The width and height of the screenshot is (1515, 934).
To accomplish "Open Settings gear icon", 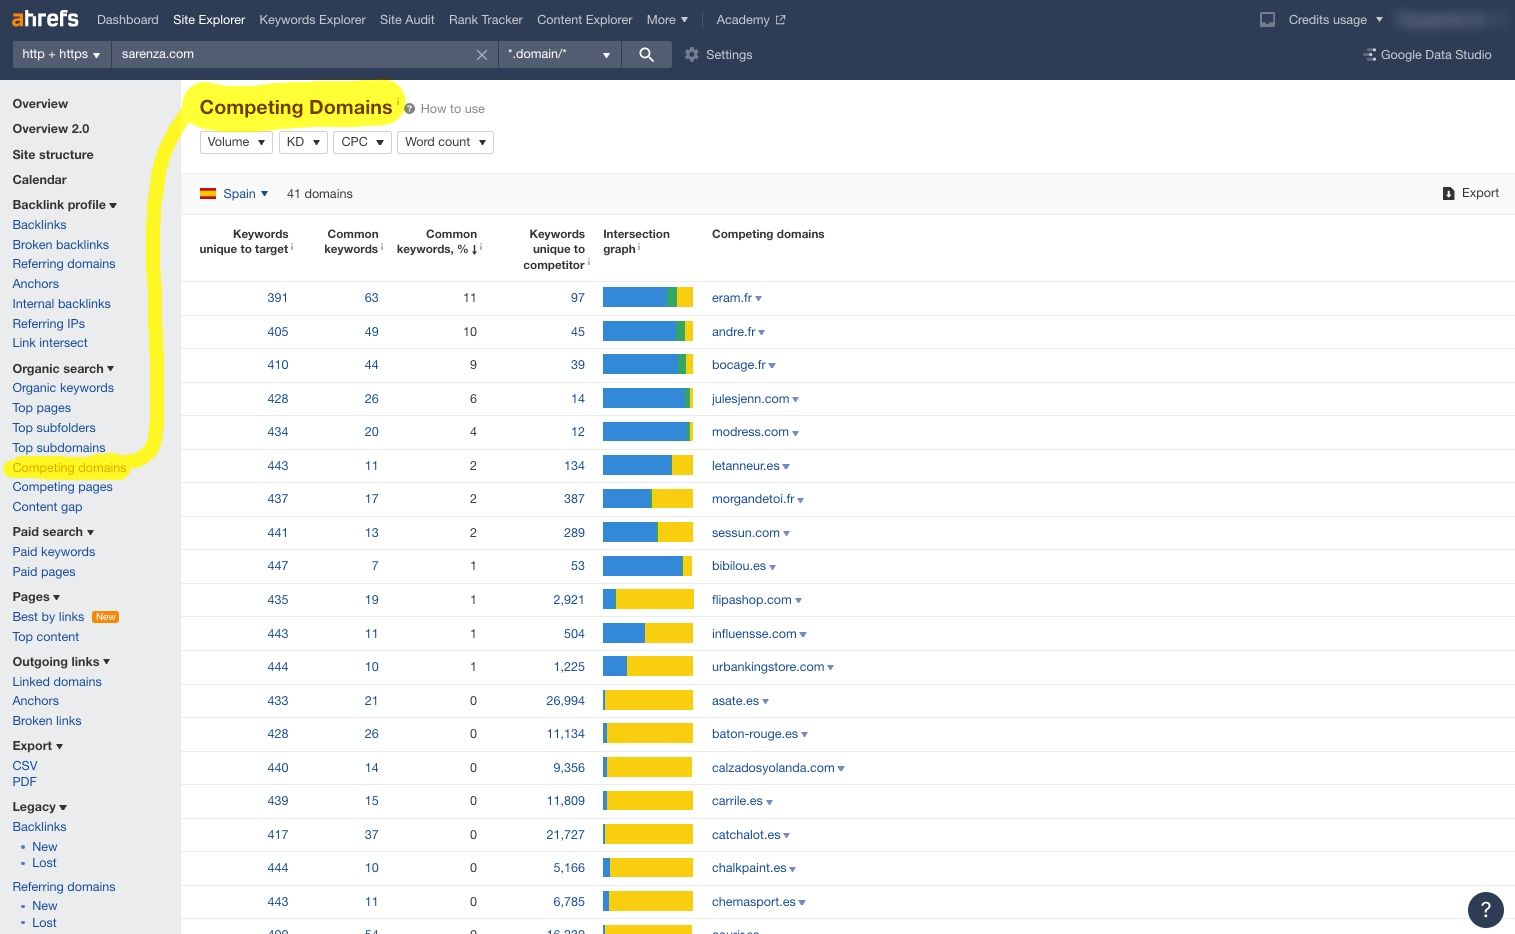I will [691, 55].
